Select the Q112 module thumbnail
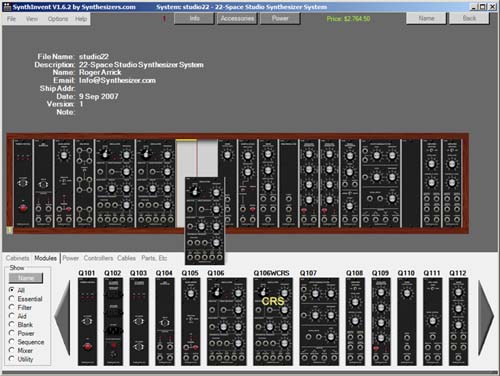The height and width of the screenshot is (376, 500). coord(458,322)
